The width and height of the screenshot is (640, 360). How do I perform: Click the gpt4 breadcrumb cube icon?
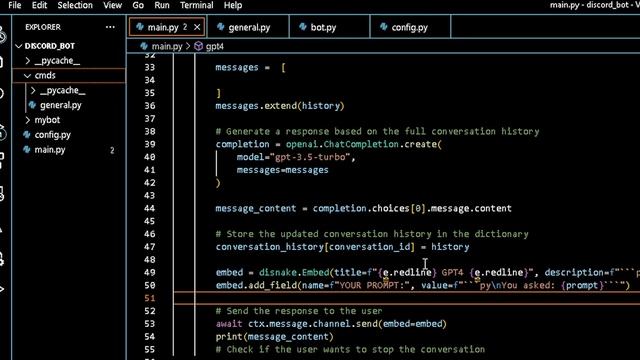coord(198,46)
